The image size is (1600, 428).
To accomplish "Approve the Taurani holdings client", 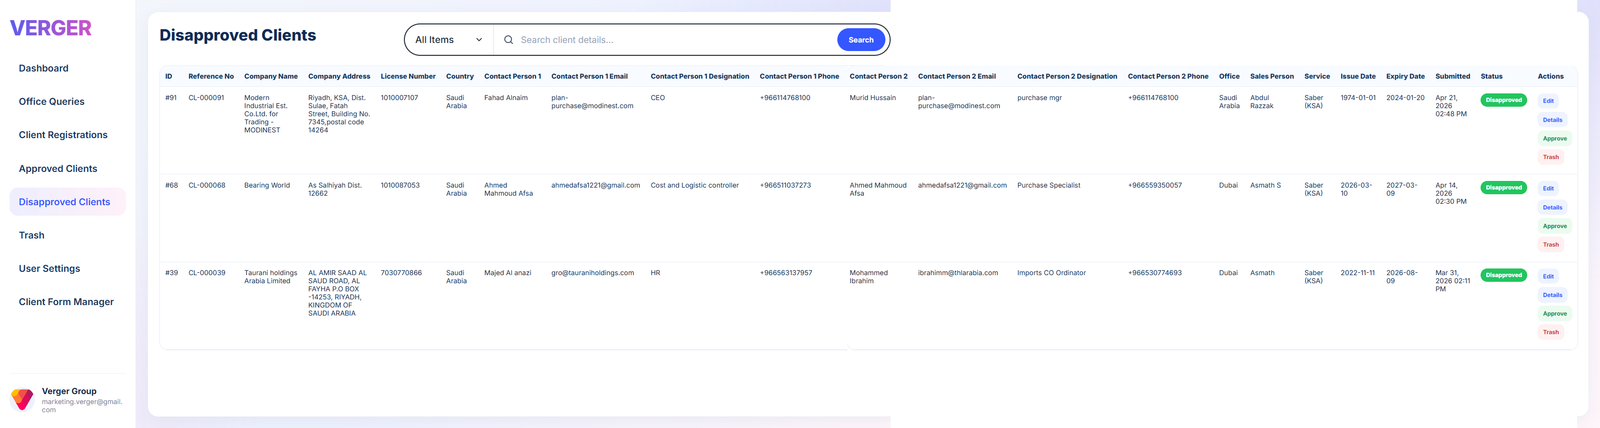I will 1555,314.
